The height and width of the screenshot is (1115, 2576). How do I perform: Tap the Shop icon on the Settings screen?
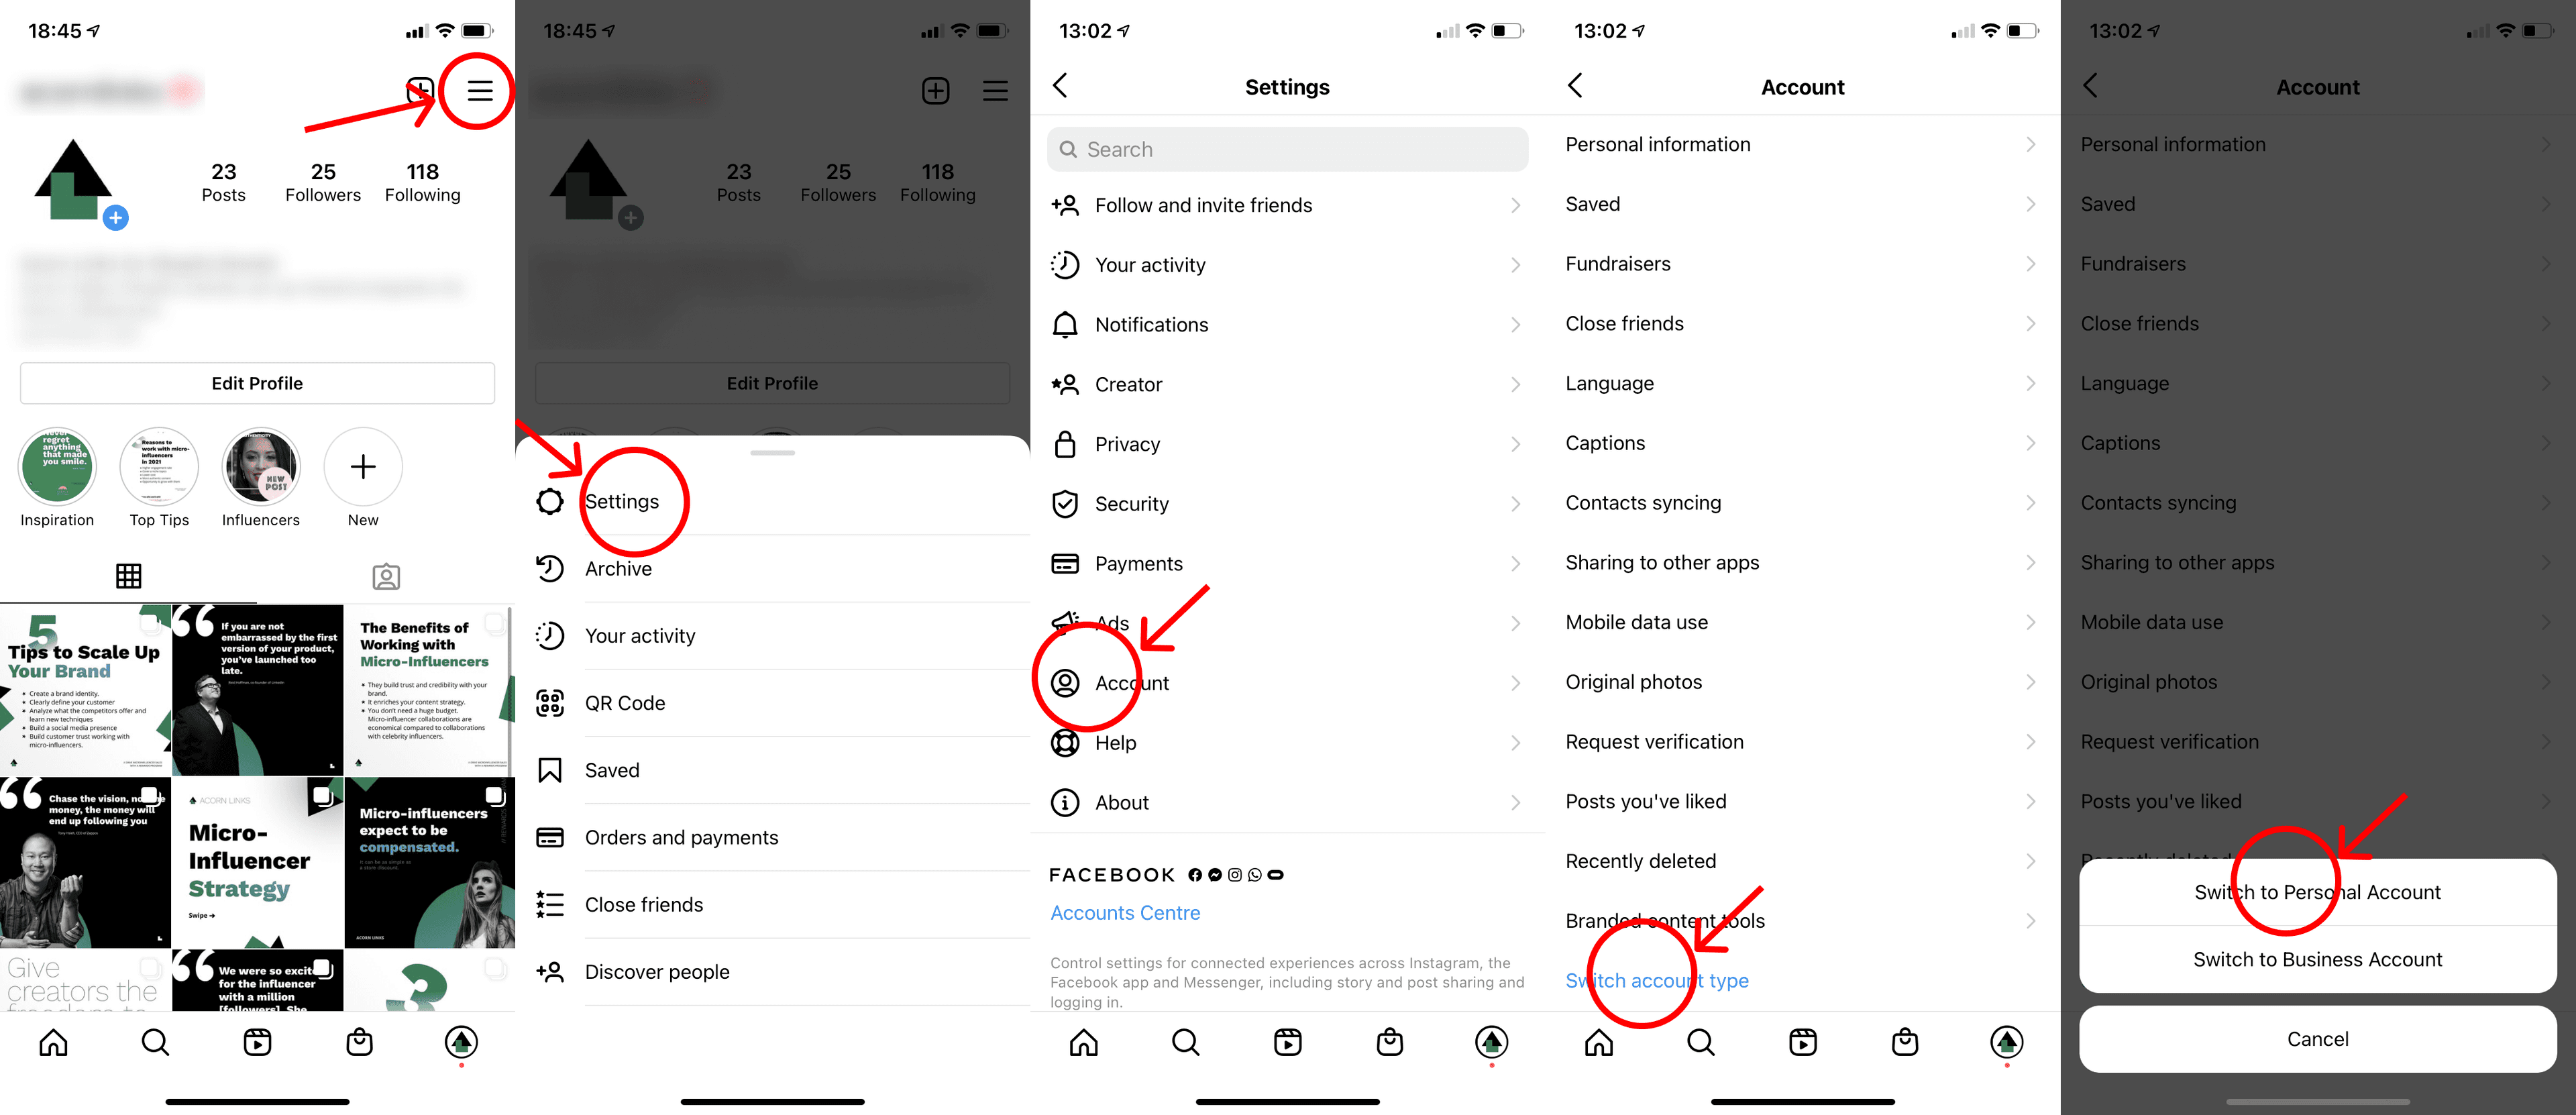1389,1042
